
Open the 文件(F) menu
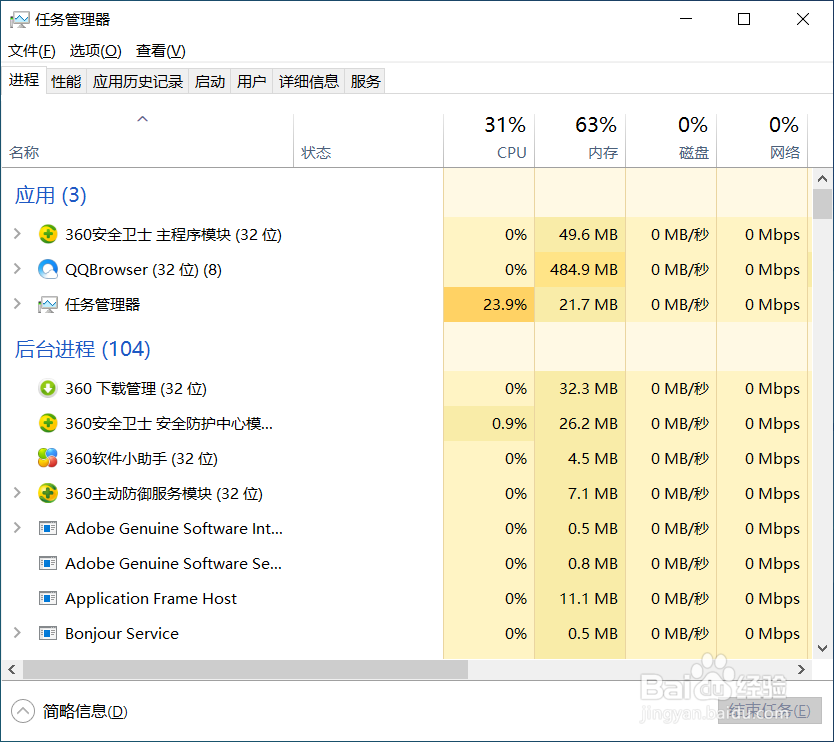click(x=31, y=51)
